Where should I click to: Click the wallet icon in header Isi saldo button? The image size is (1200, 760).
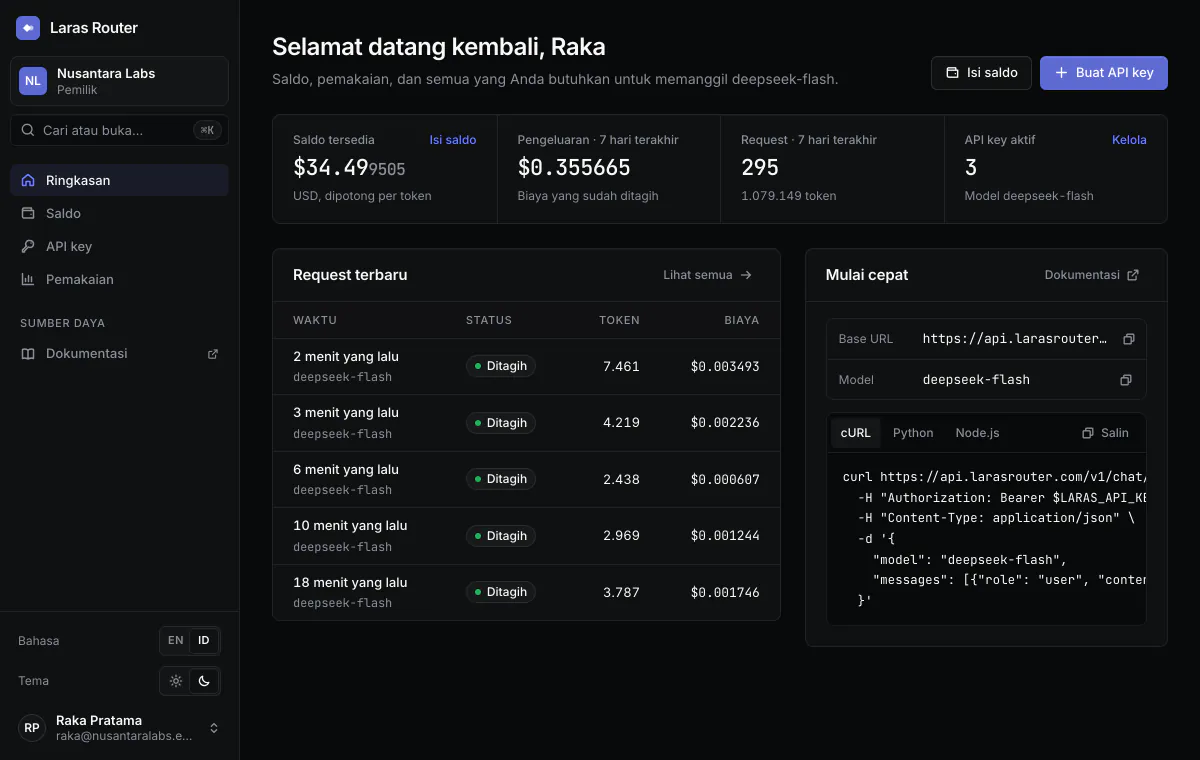(x=952, y=73)
